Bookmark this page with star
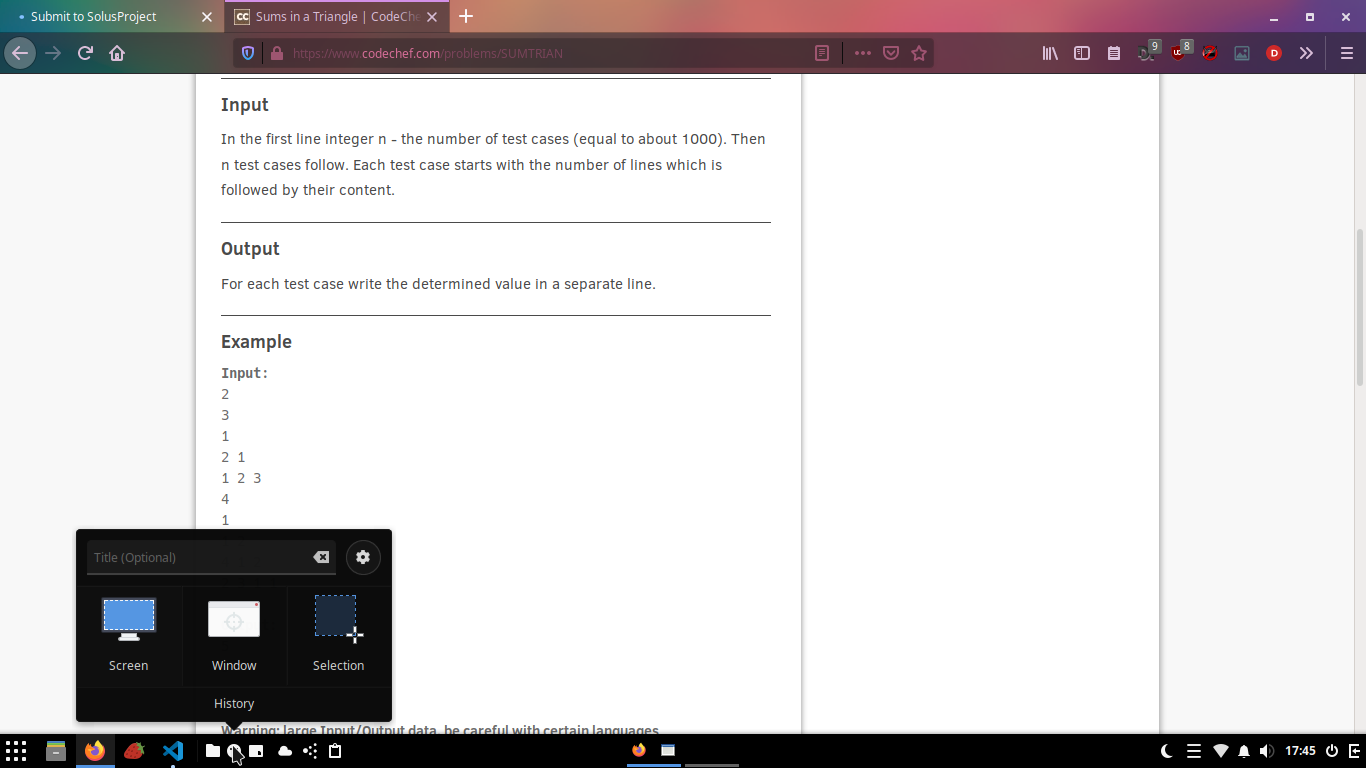The height and width of the screenshot is (768, 1366). coord(919,53)
